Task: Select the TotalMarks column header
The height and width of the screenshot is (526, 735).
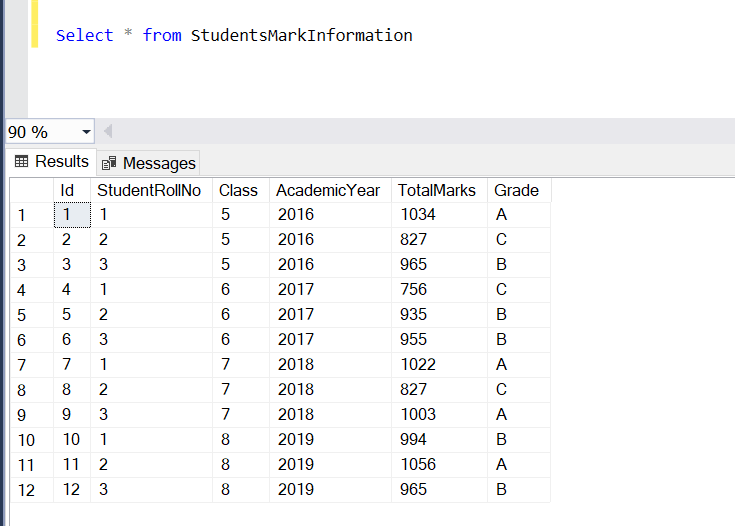Action: 437,190
